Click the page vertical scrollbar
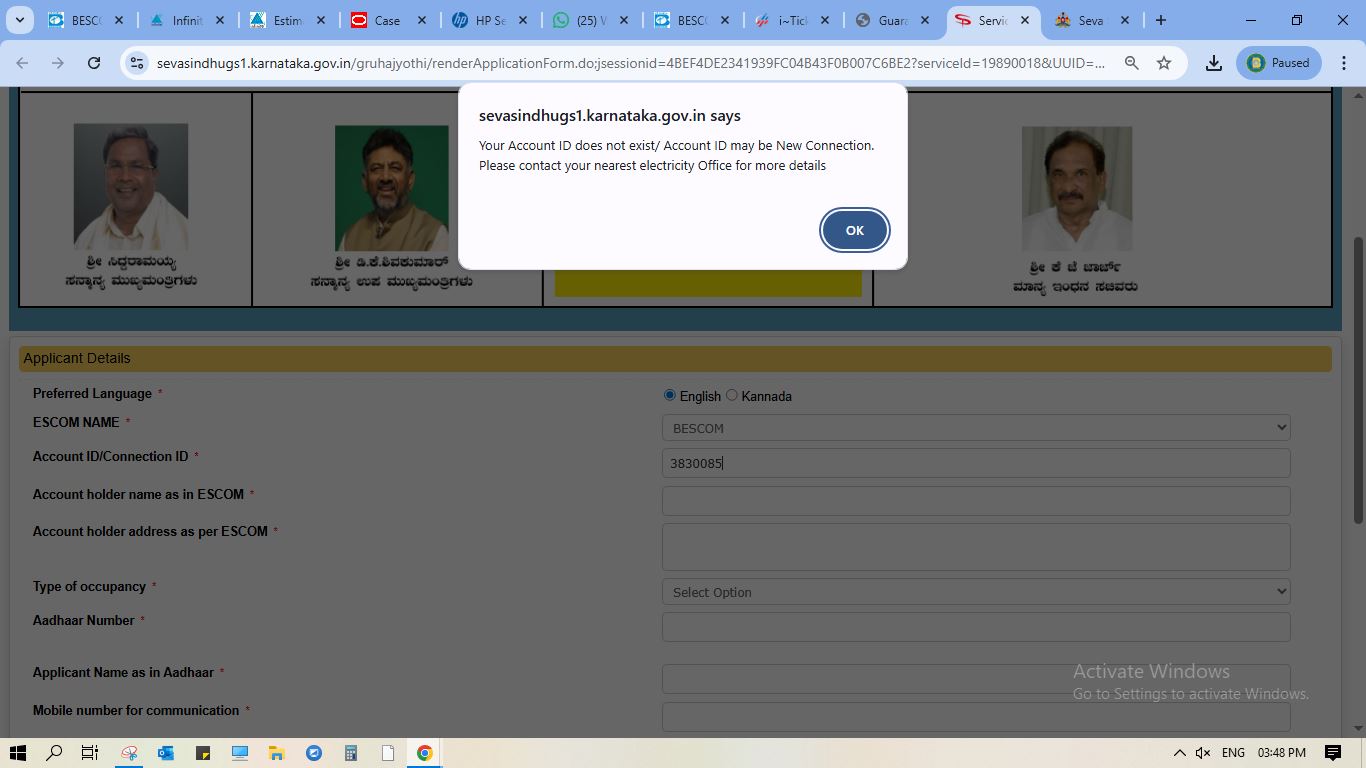 1358,380
